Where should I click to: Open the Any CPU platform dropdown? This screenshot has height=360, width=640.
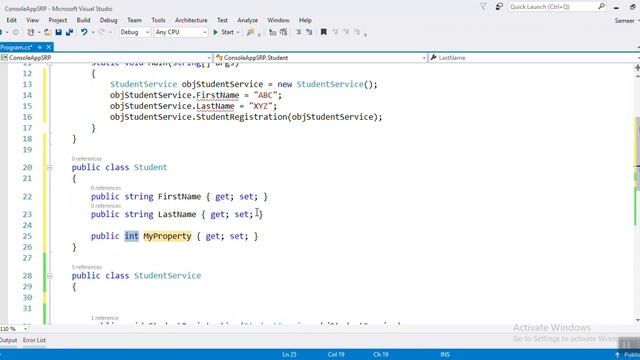[181, 32]
